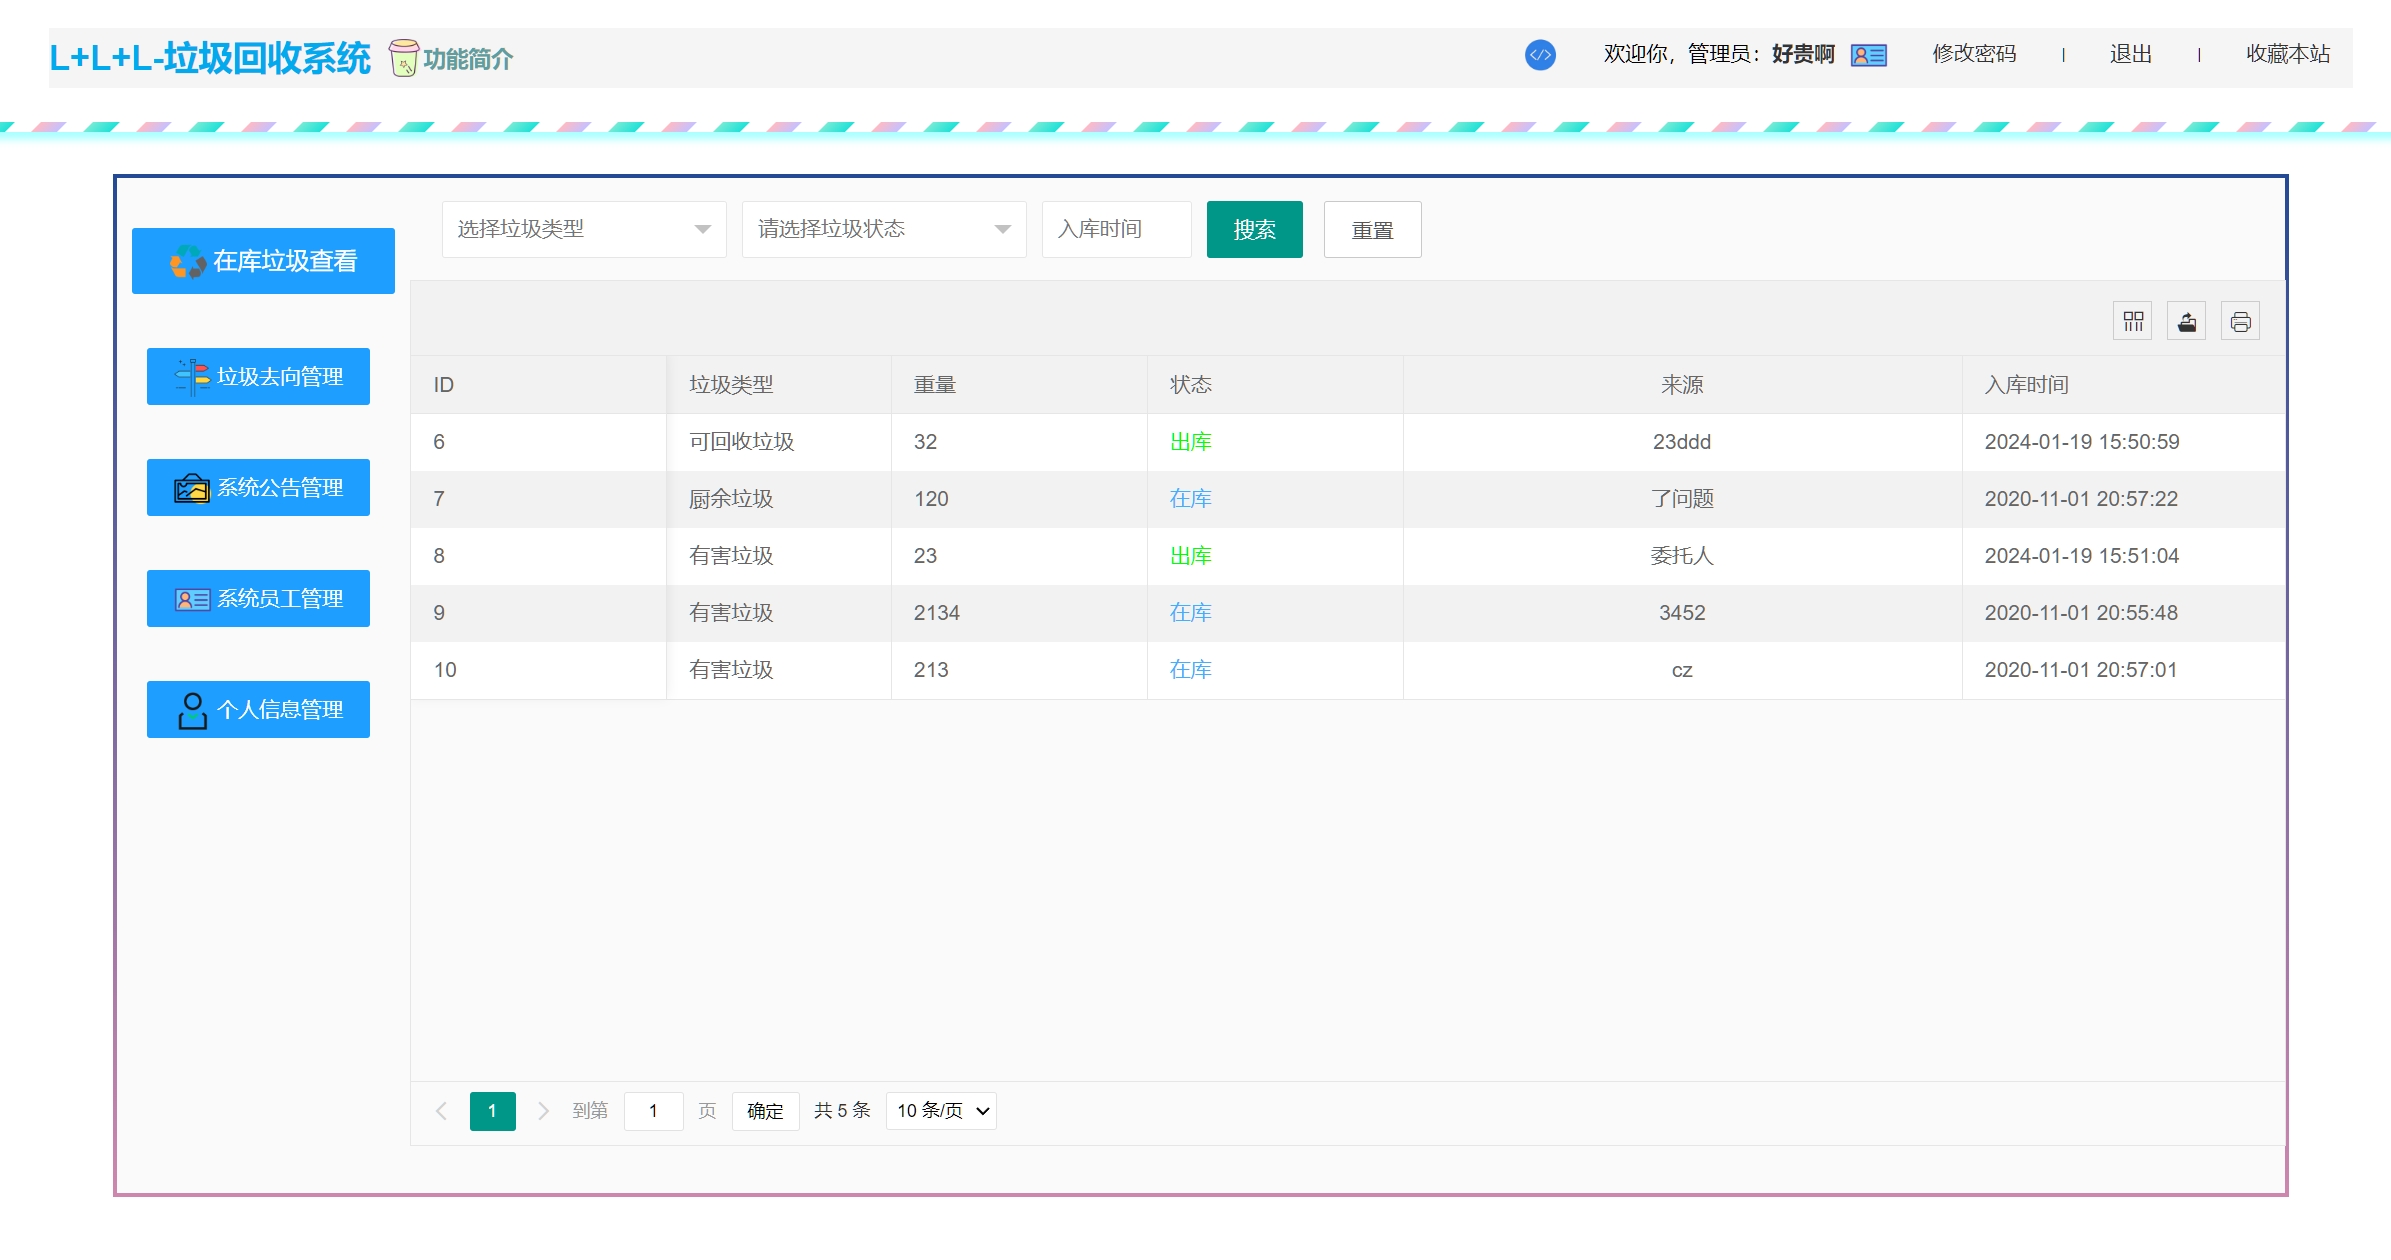
Task: Click the 重置 button
Action: (1369, 229)
